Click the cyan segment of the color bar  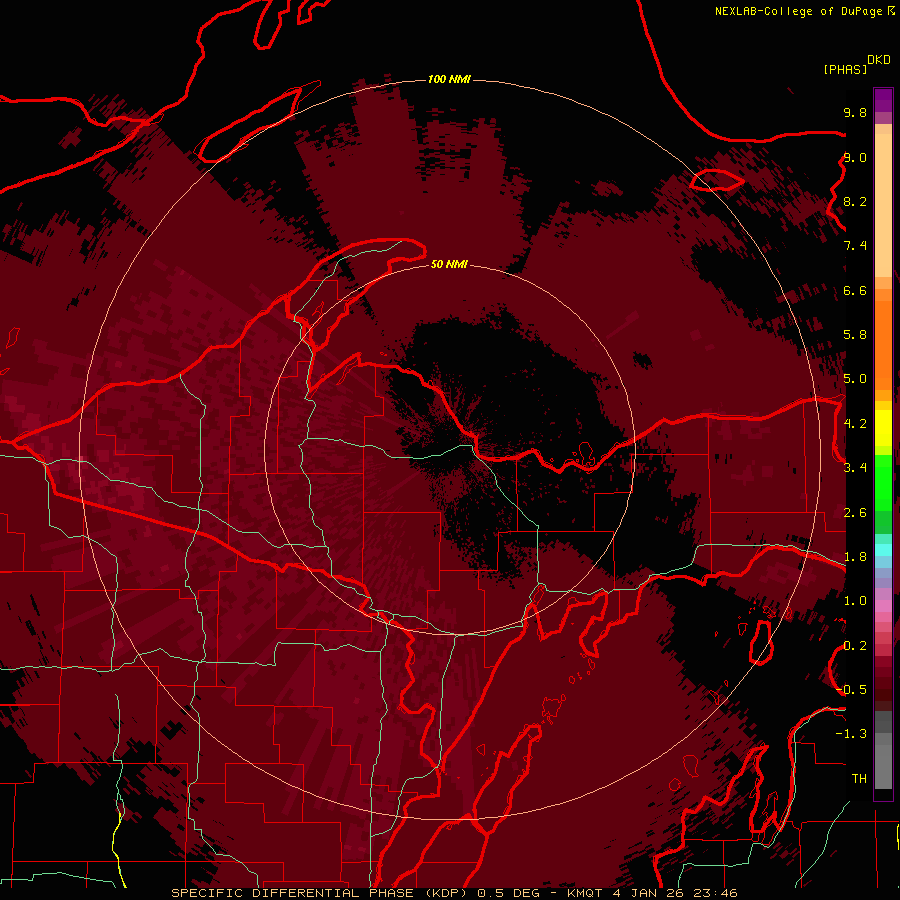[x=883, y=549]
